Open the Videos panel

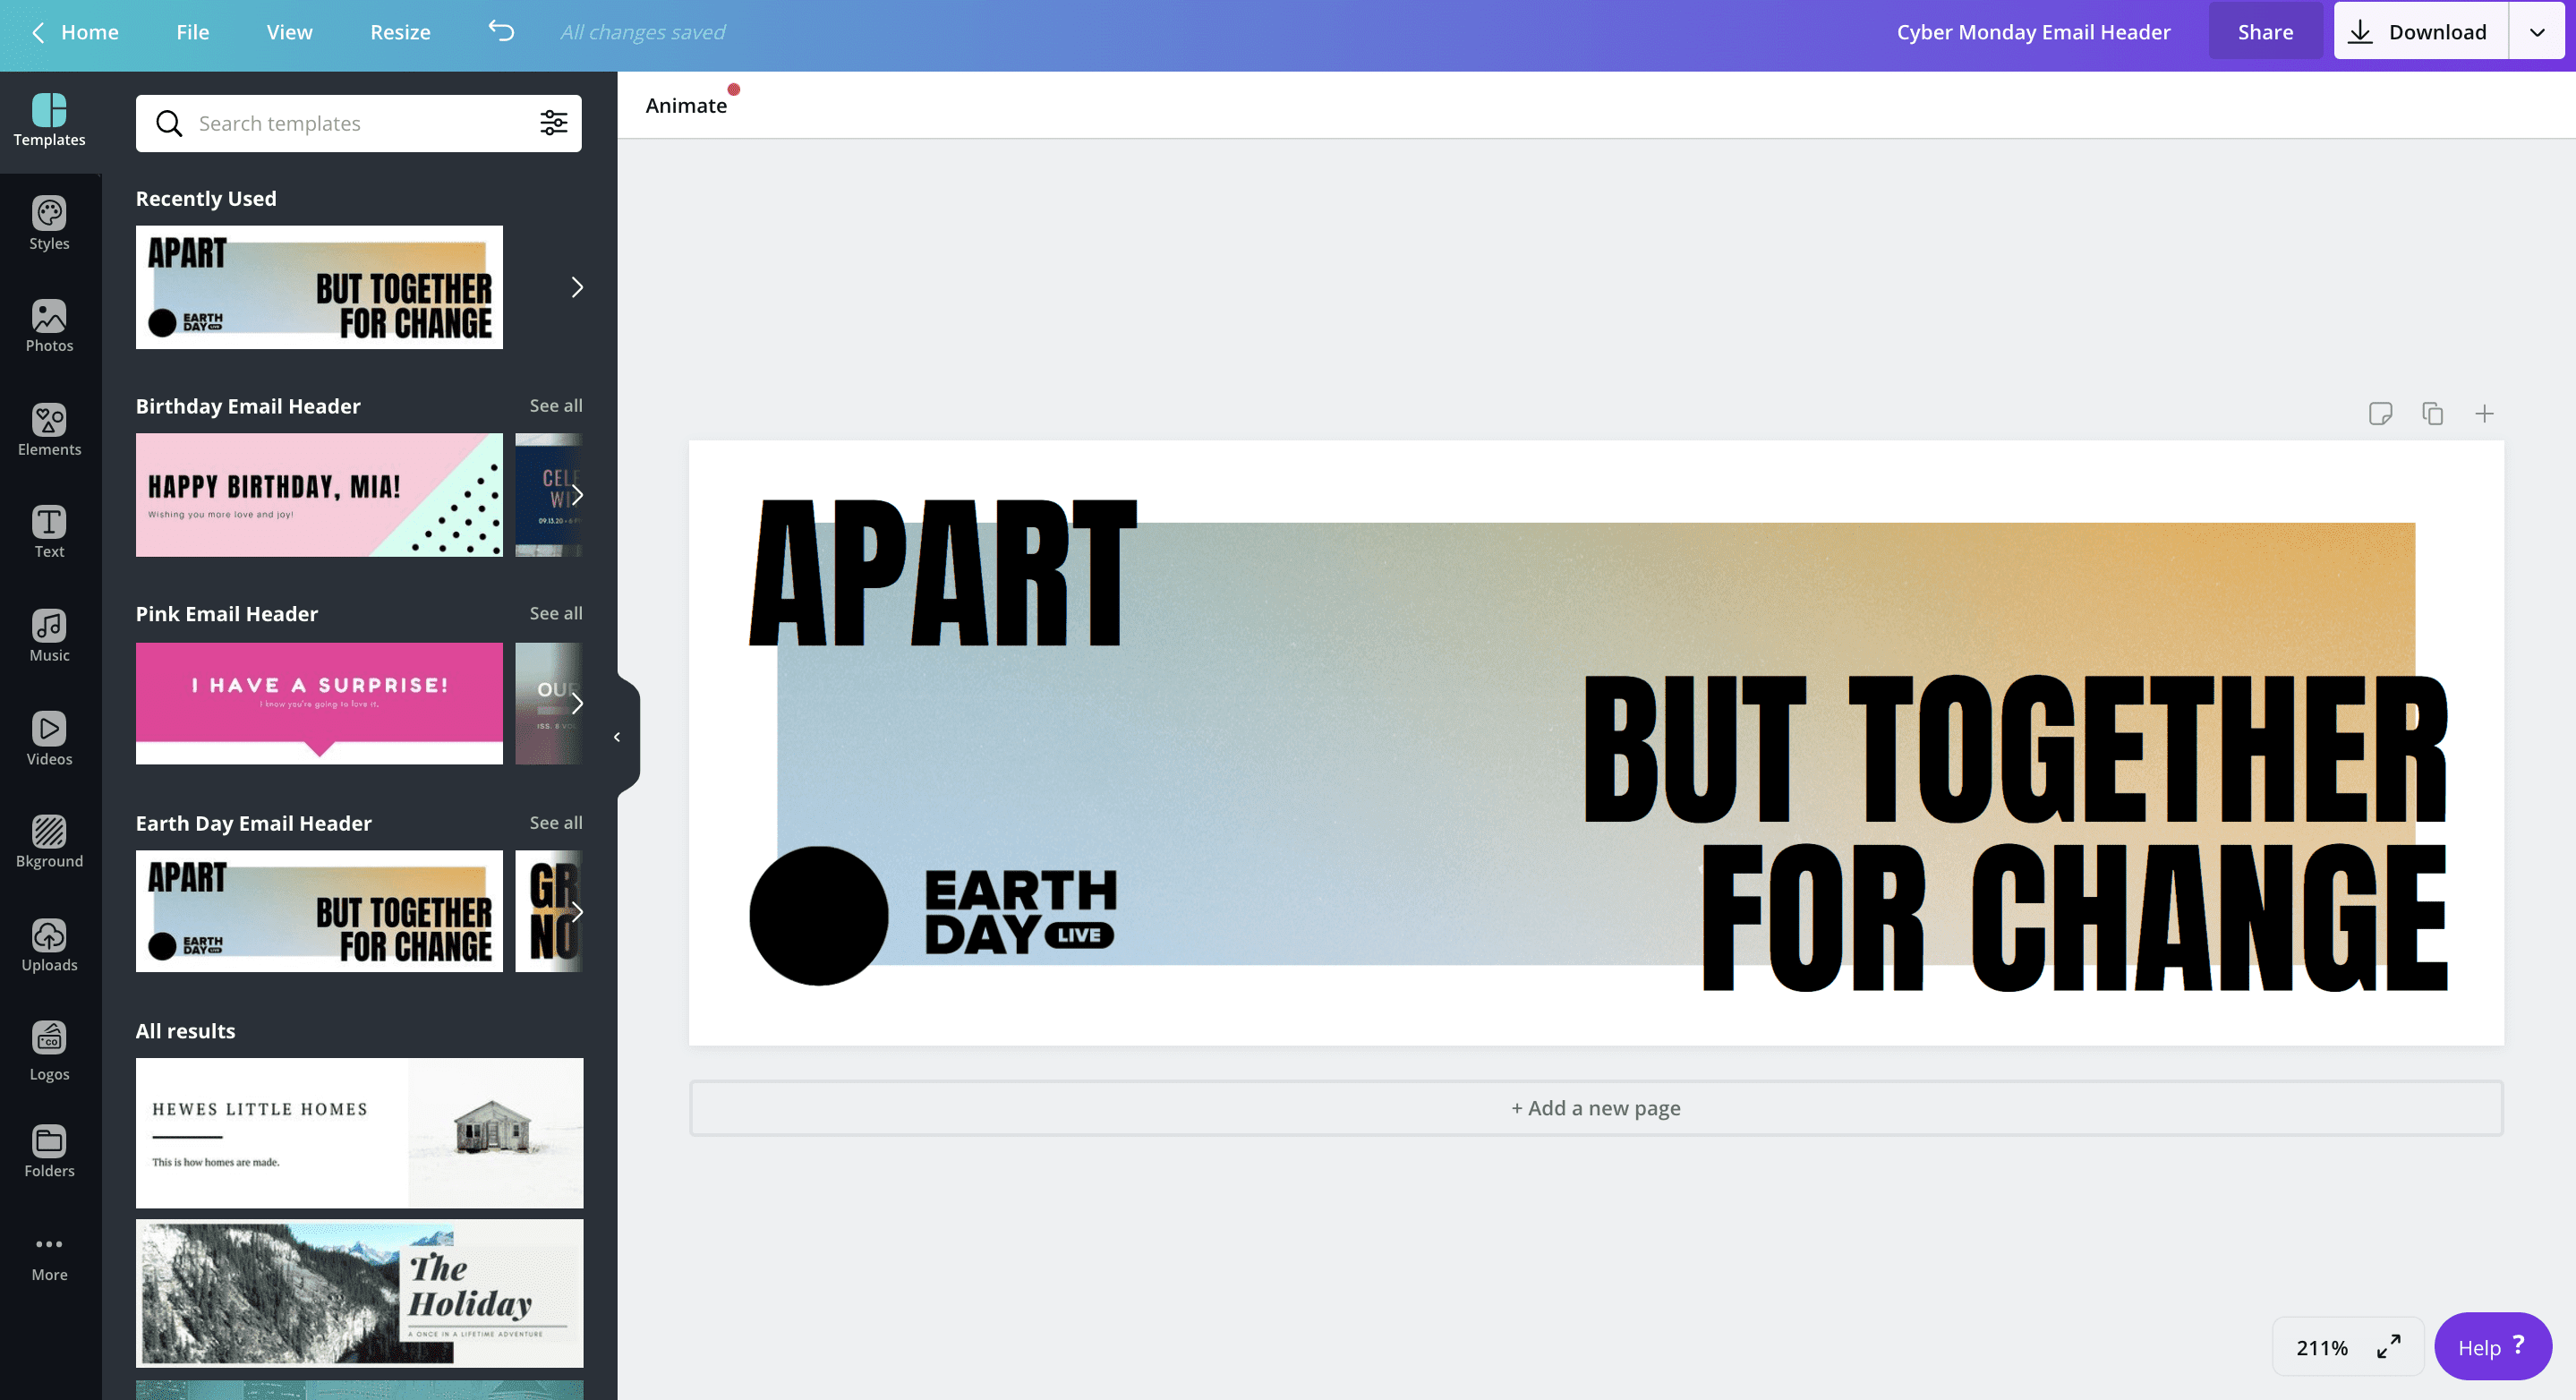click(x=48, y=741)
